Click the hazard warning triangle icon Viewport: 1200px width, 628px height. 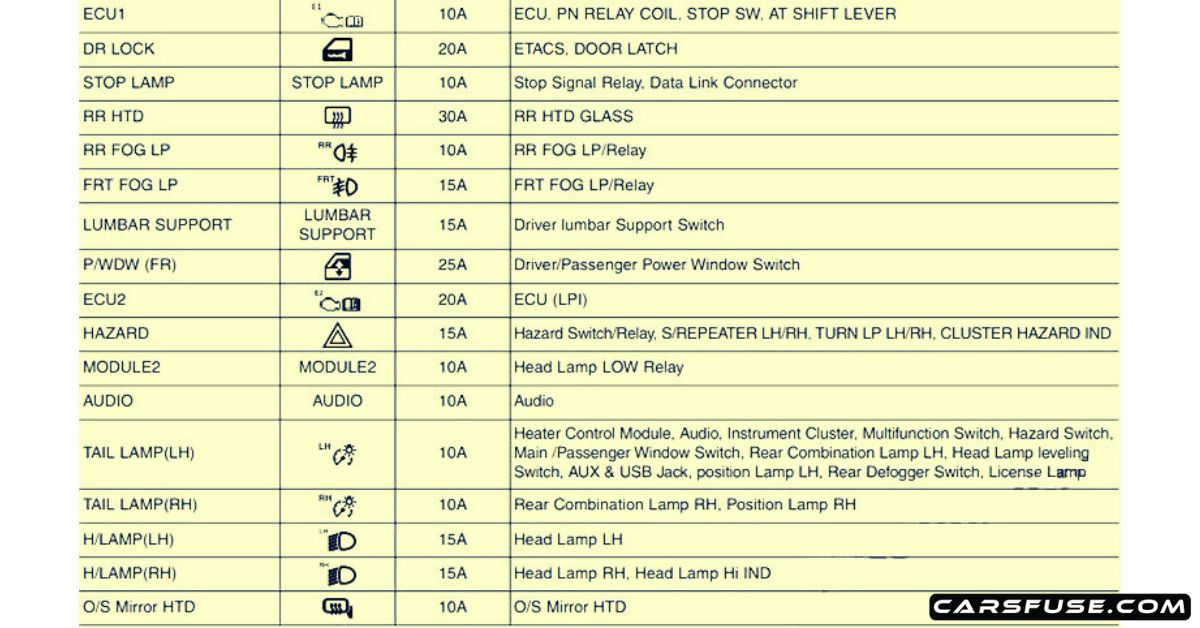click(x=337, y=333)
